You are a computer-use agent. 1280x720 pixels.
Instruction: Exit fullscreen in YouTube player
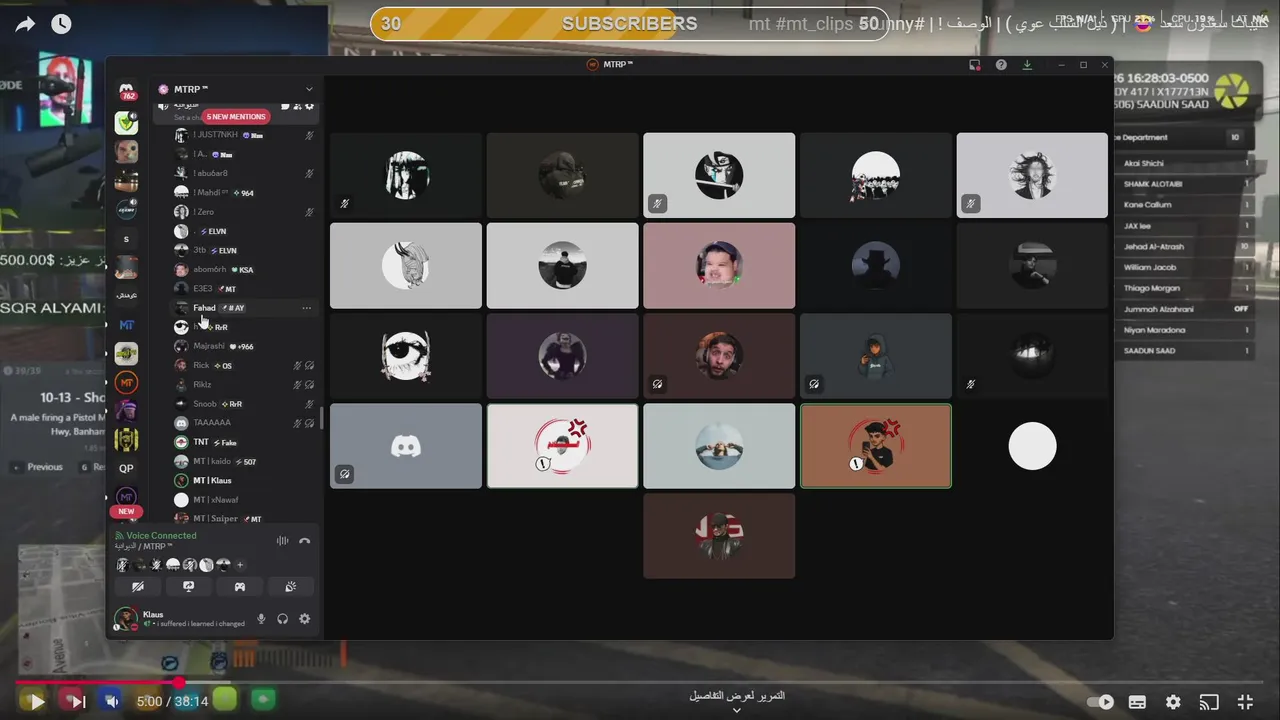point(1245,702)
